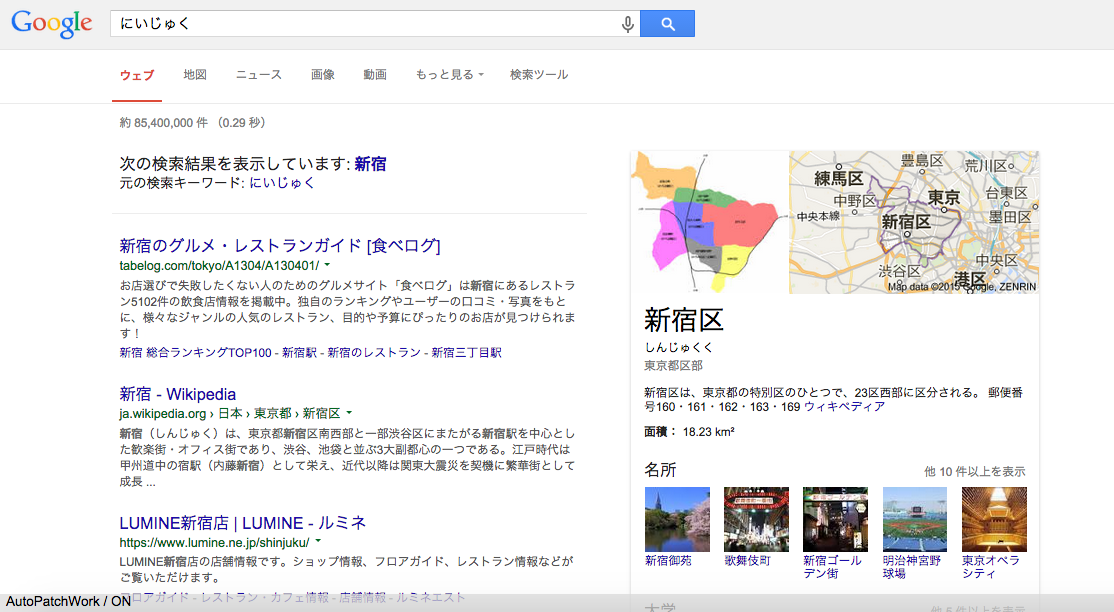Screen dimensions: 1114x612
Task: Click 面積: 18.23 km² text
Action: pyautogui.click(x=689, y=431)
